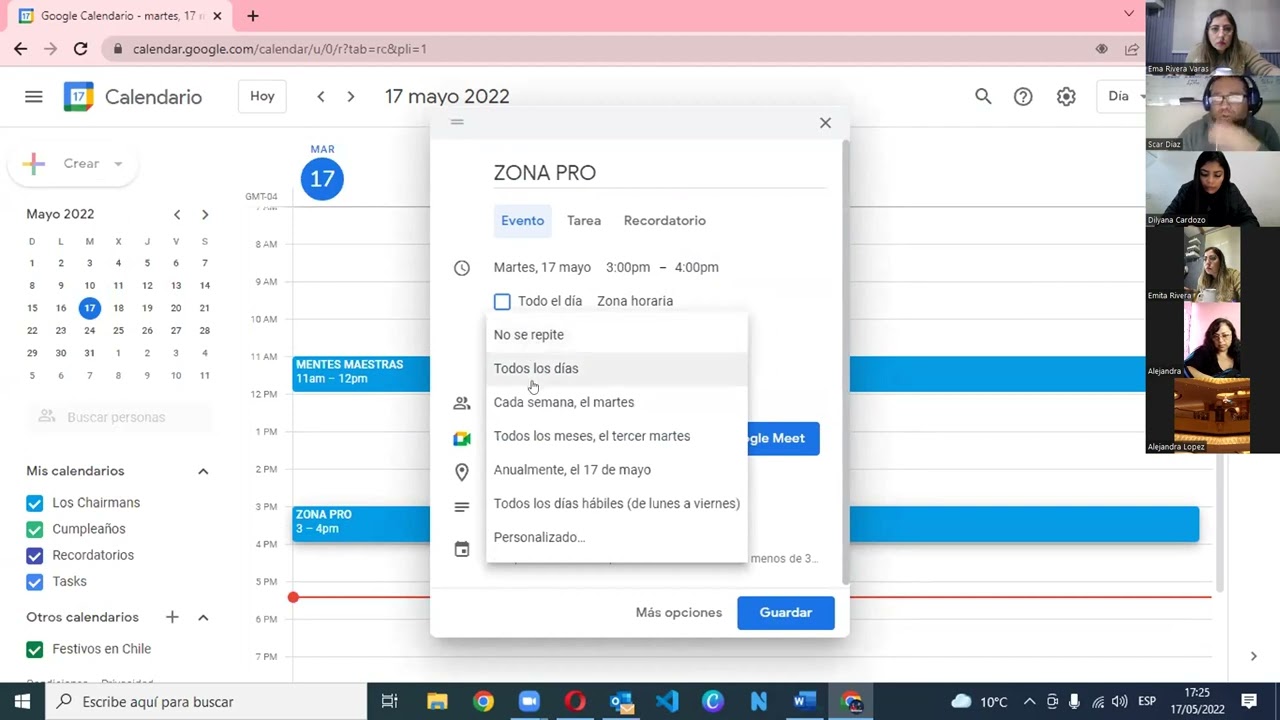Previous month arrow in mini calendar
Image resolution: width=1280 pixels, height=720 pixels.
177,214
